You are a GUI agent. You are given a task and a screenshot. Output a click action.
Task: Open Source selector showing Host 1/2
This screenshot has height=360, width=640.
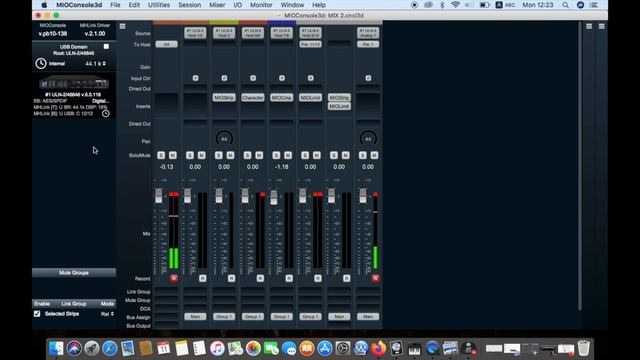pos(195,33)
